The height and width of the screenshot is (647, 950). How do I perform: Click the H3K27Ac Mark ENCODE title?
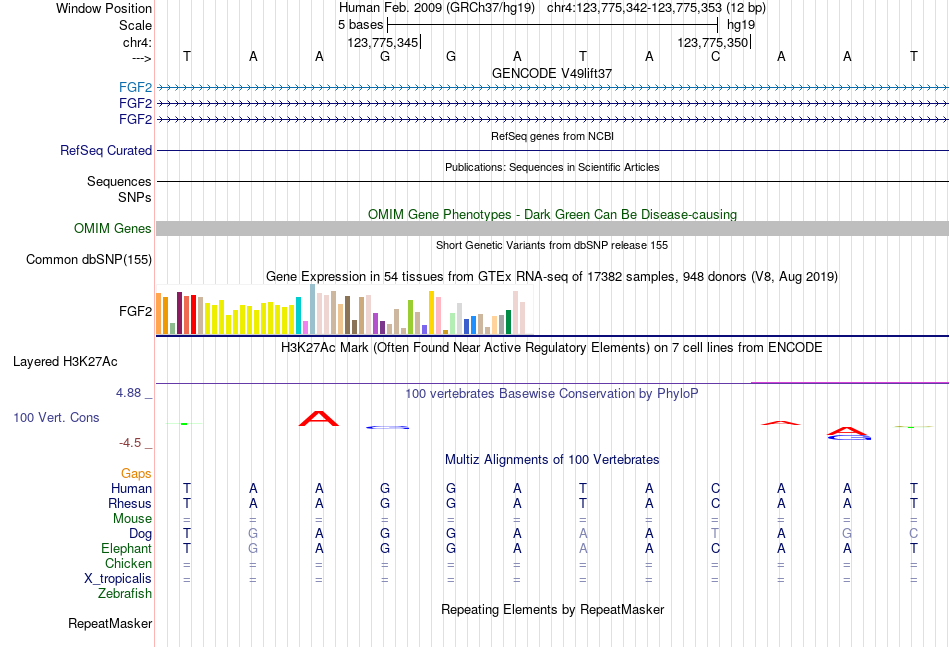tap(552, 348)
